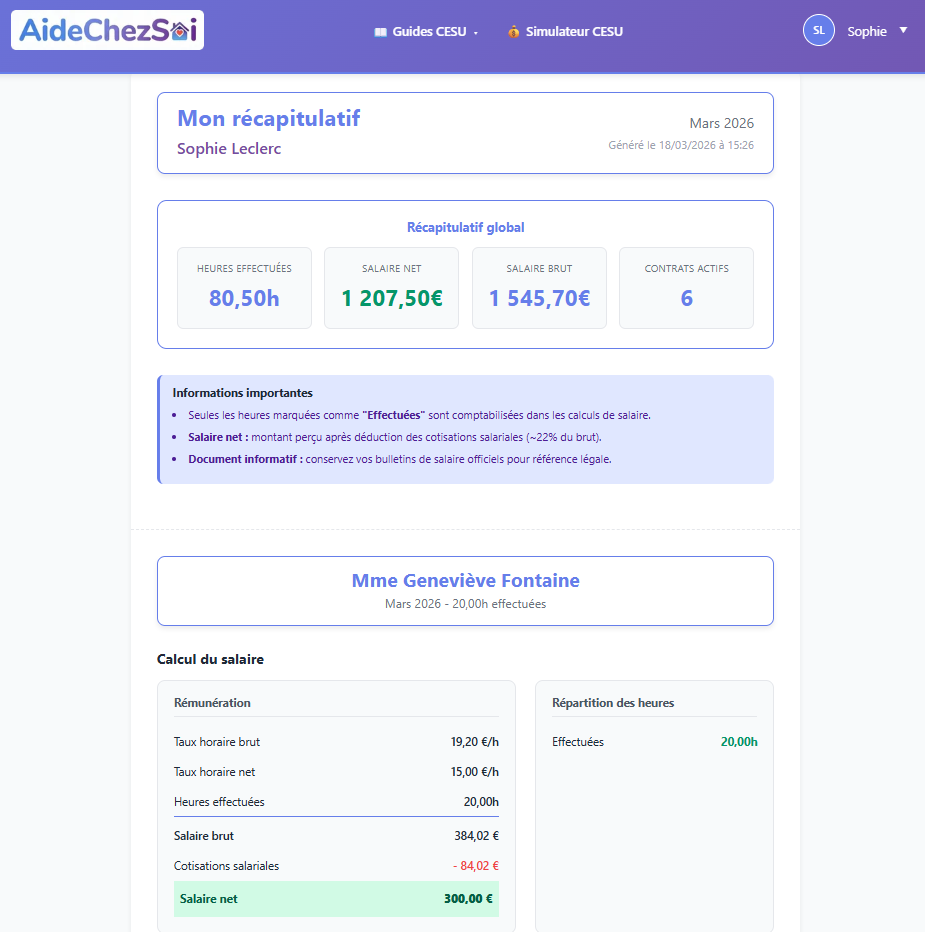Click the Informations importantes notice box
Image resolution: width=925 pixels, height=932 pixels.
click(x=465, y=429)
